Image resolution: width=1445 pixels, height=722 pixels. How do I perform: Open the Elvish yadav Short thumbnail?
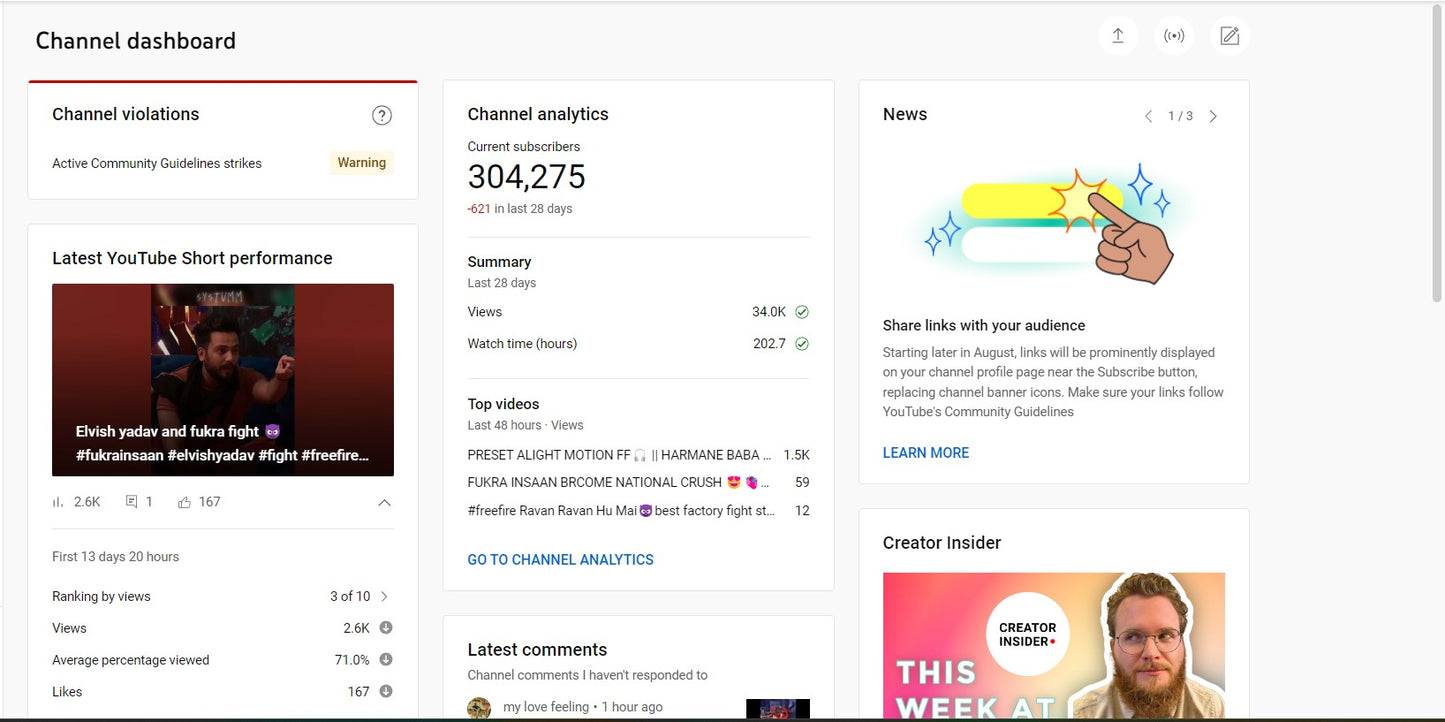pos(223,380)
